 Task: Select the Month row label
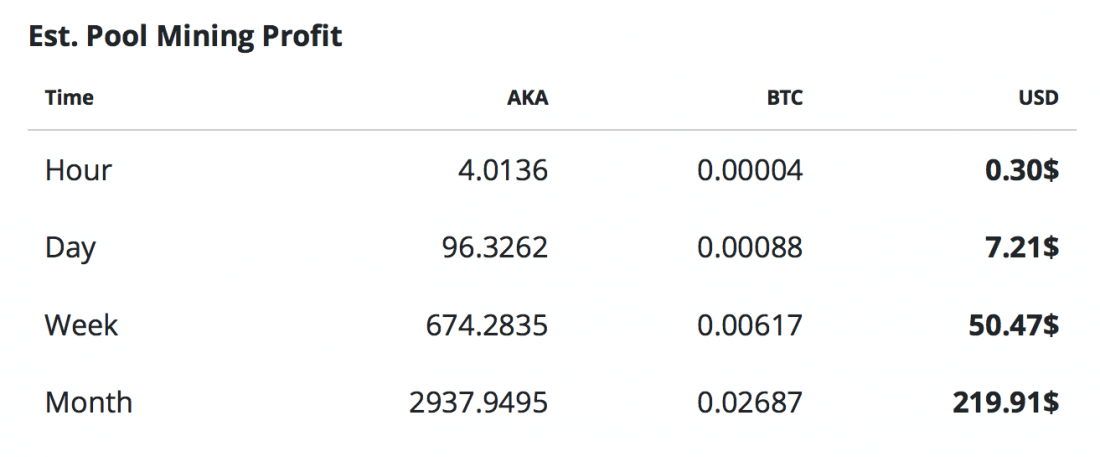88,402
